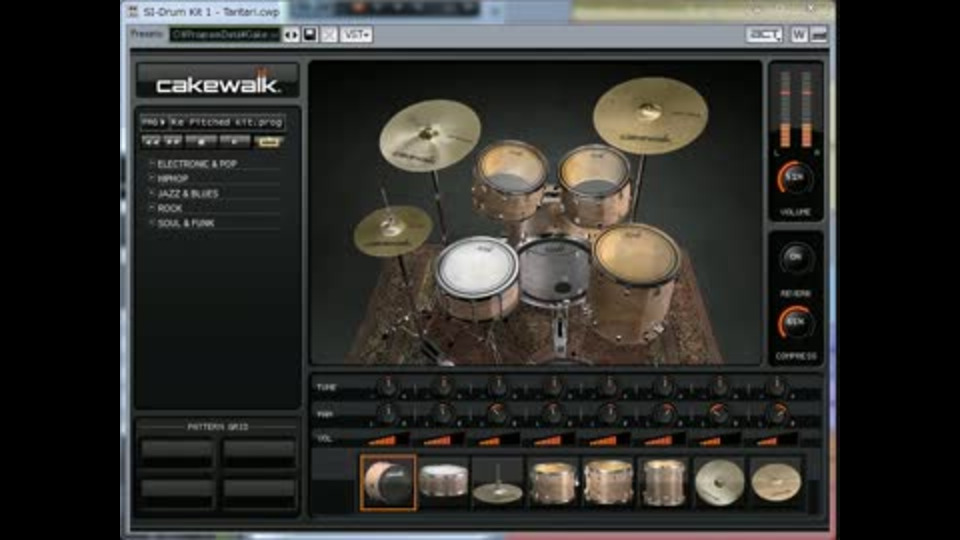Click the kick drum's TUNE knob

coord(387,386)
